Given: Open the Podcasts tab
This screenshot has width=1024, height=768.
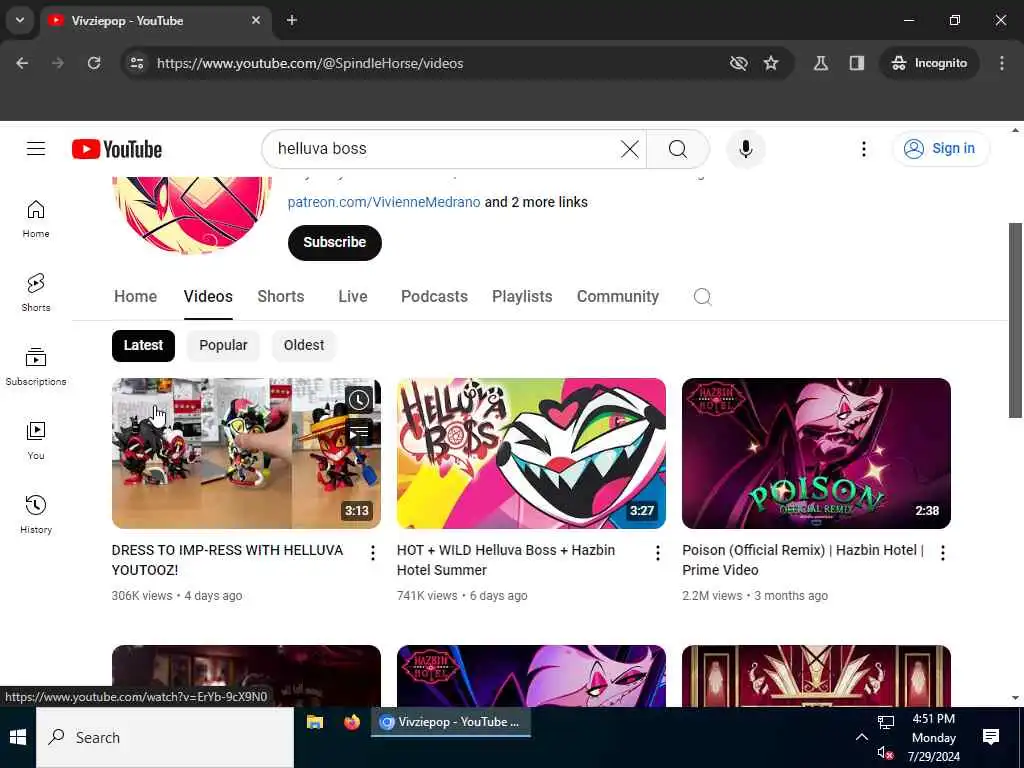Looking at the screenshot, I should [434, 296].
